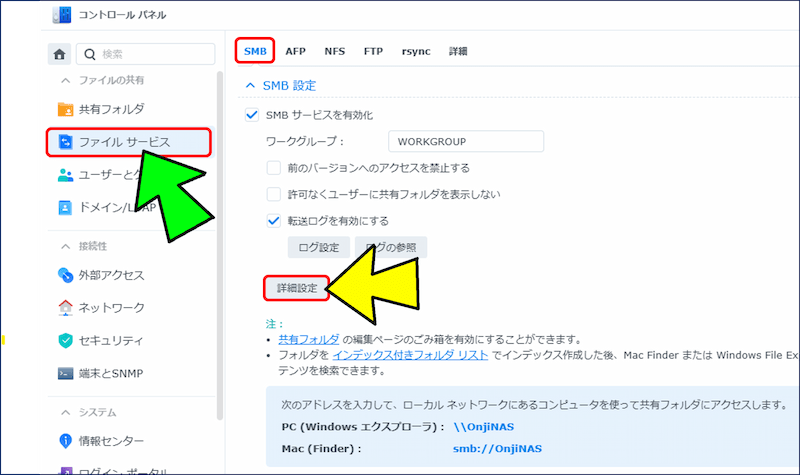The height and width of the screenshot is (475, 800).
Task: Open the Network (ネットワーク) house icon
Action: click(65, 308)
